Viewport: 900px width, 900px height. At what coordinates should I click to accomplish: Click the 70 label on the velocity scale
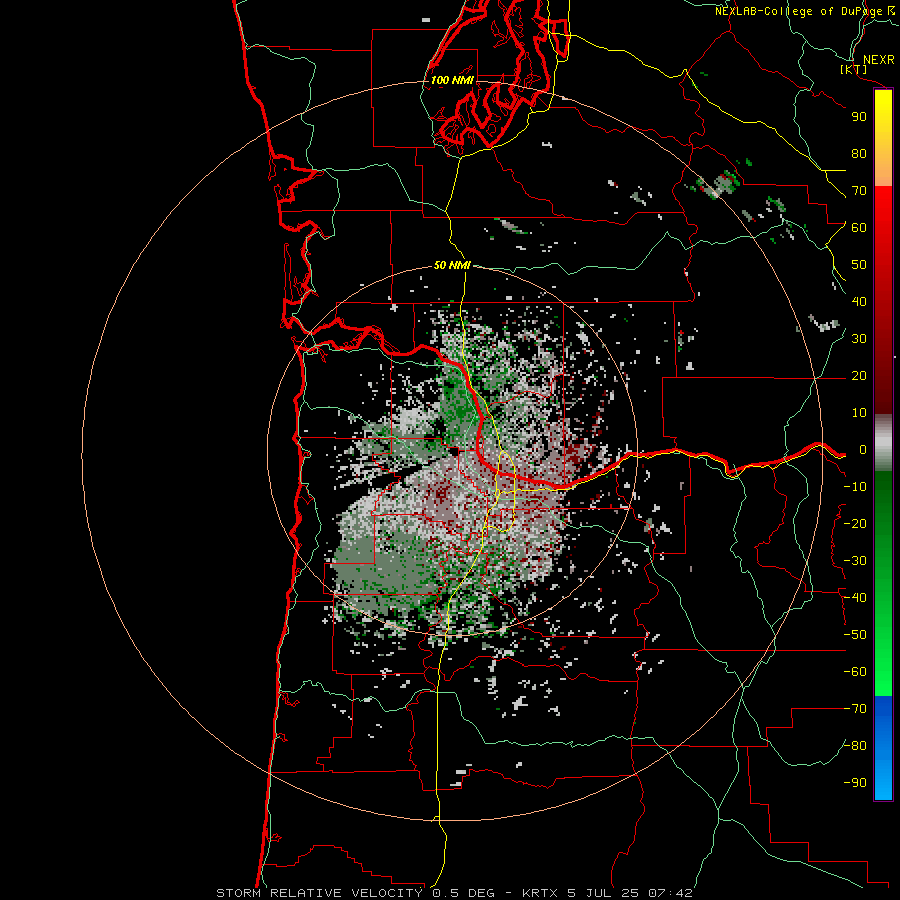point(859,191)
